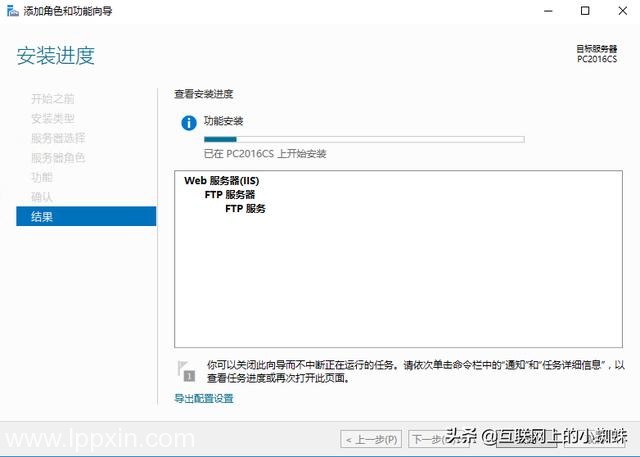The width and height of the screenshot is (640, 457).
Task: Select the 服务器角色 step in sidebar
Action: click(58, 158)
